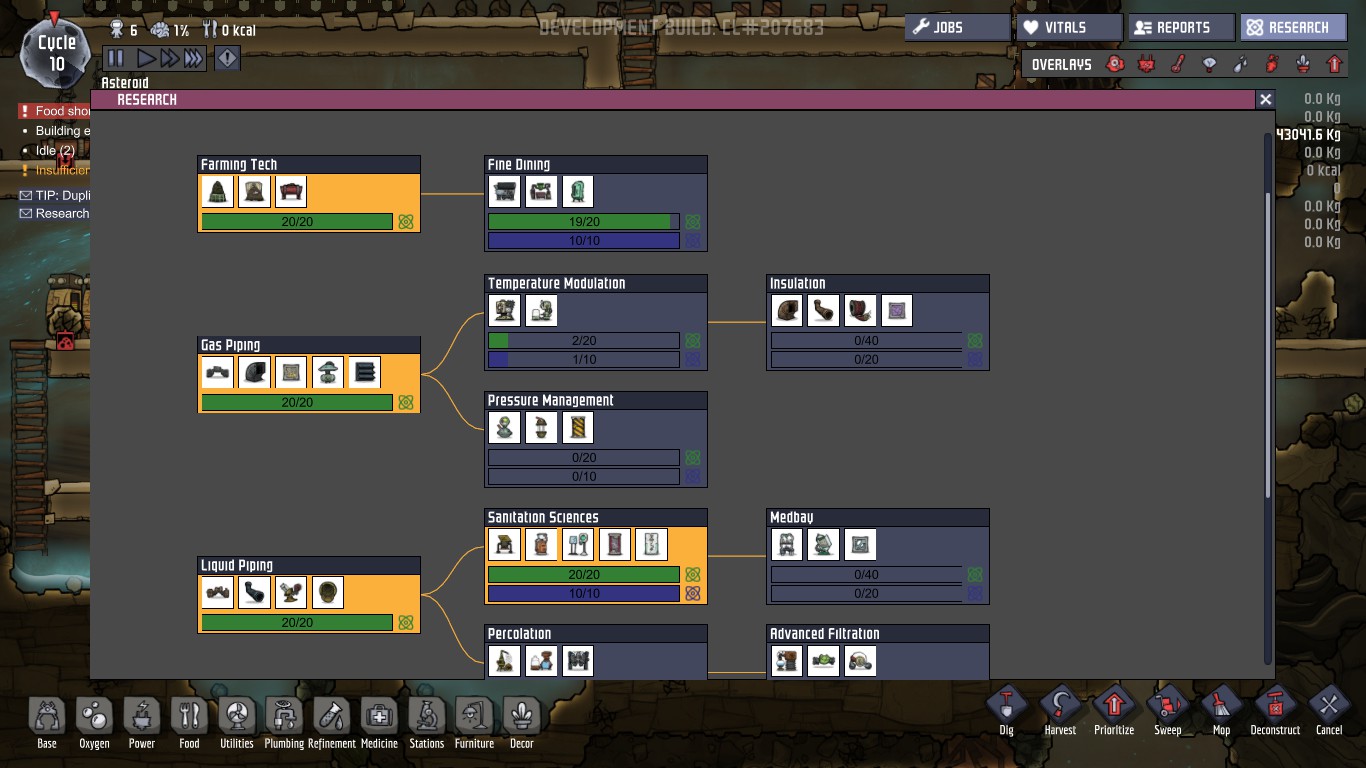
Task: Click the first icon in Sanitation Sciences
Action: coord(504,545)
